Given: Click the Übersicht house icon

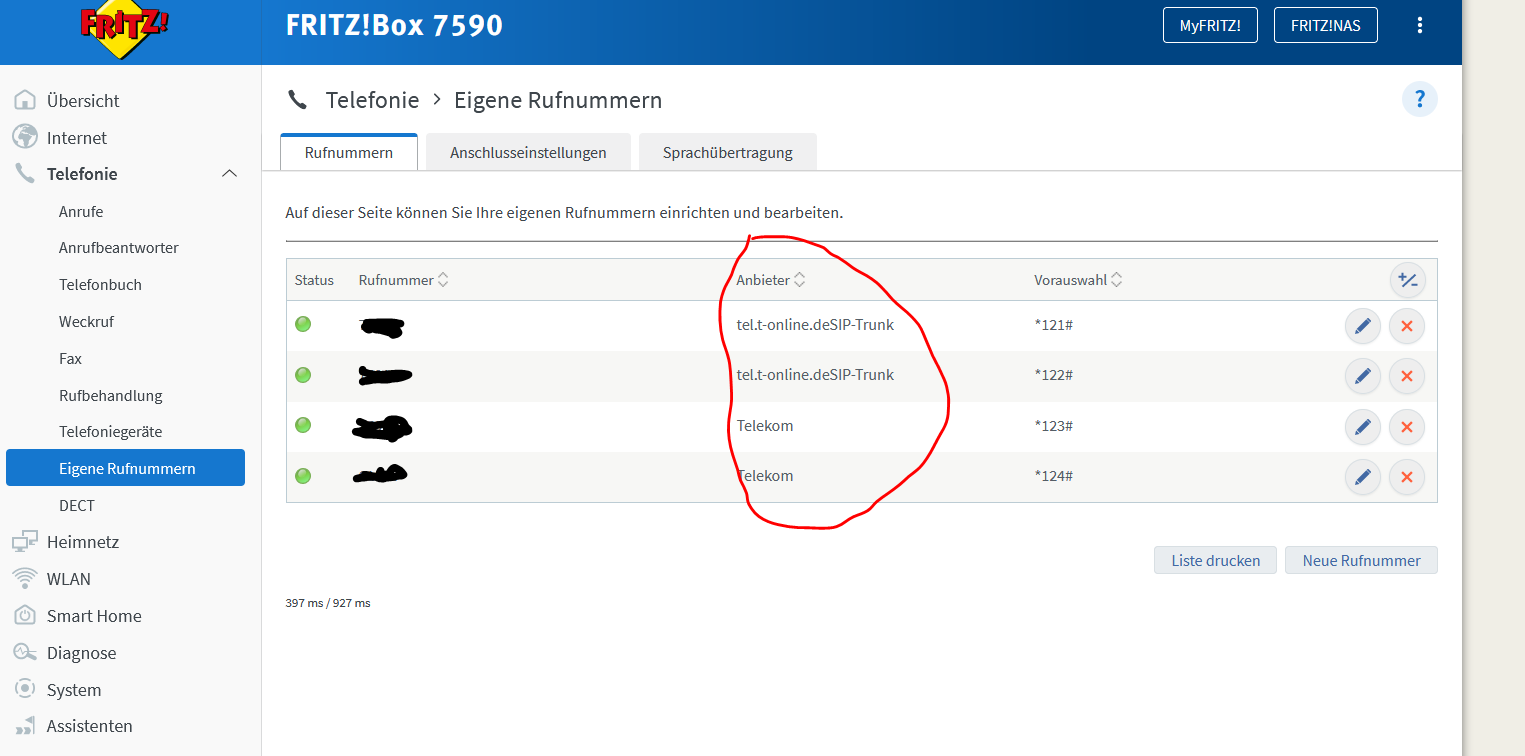Looking at the screenshot, I should pyautogui.click(x=25, y=100).
